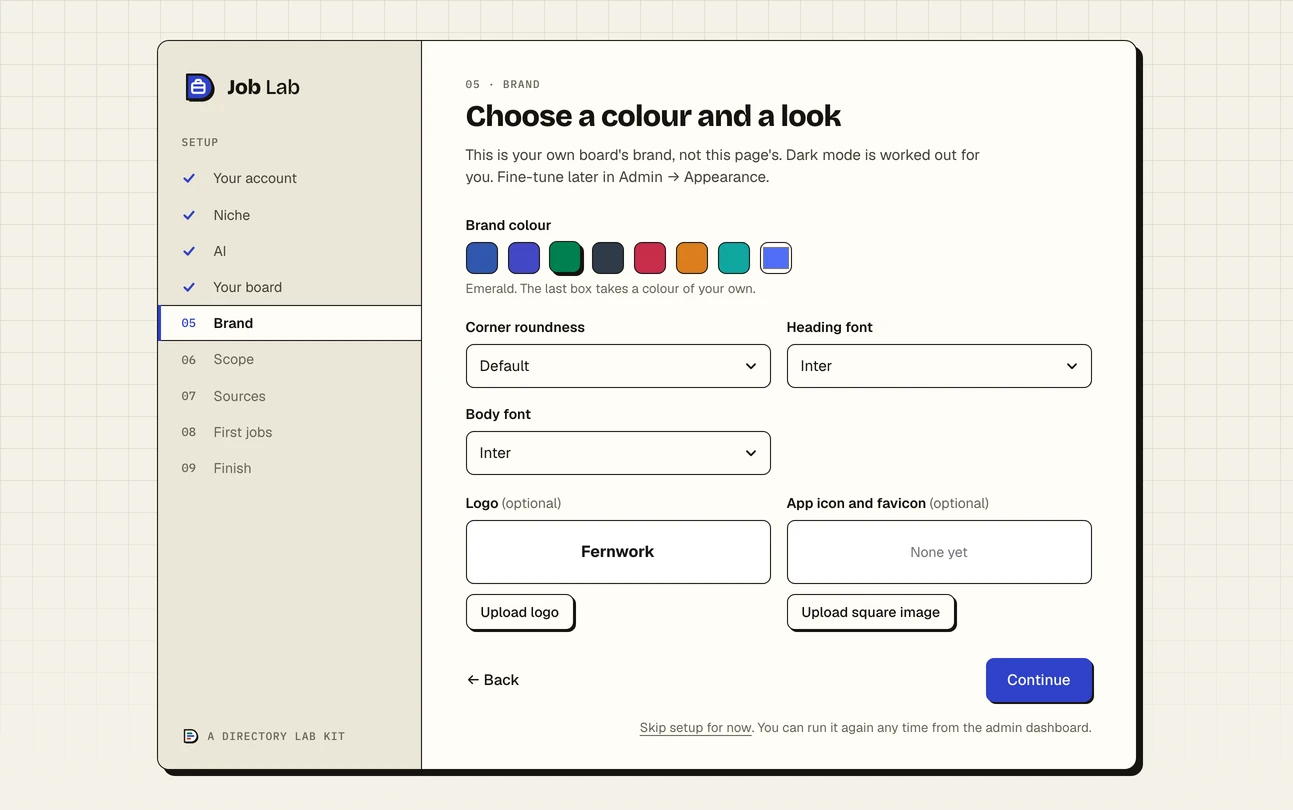Click the Continue button
This screenshot has height=810, width=1293.
(x=1039, y=680)
